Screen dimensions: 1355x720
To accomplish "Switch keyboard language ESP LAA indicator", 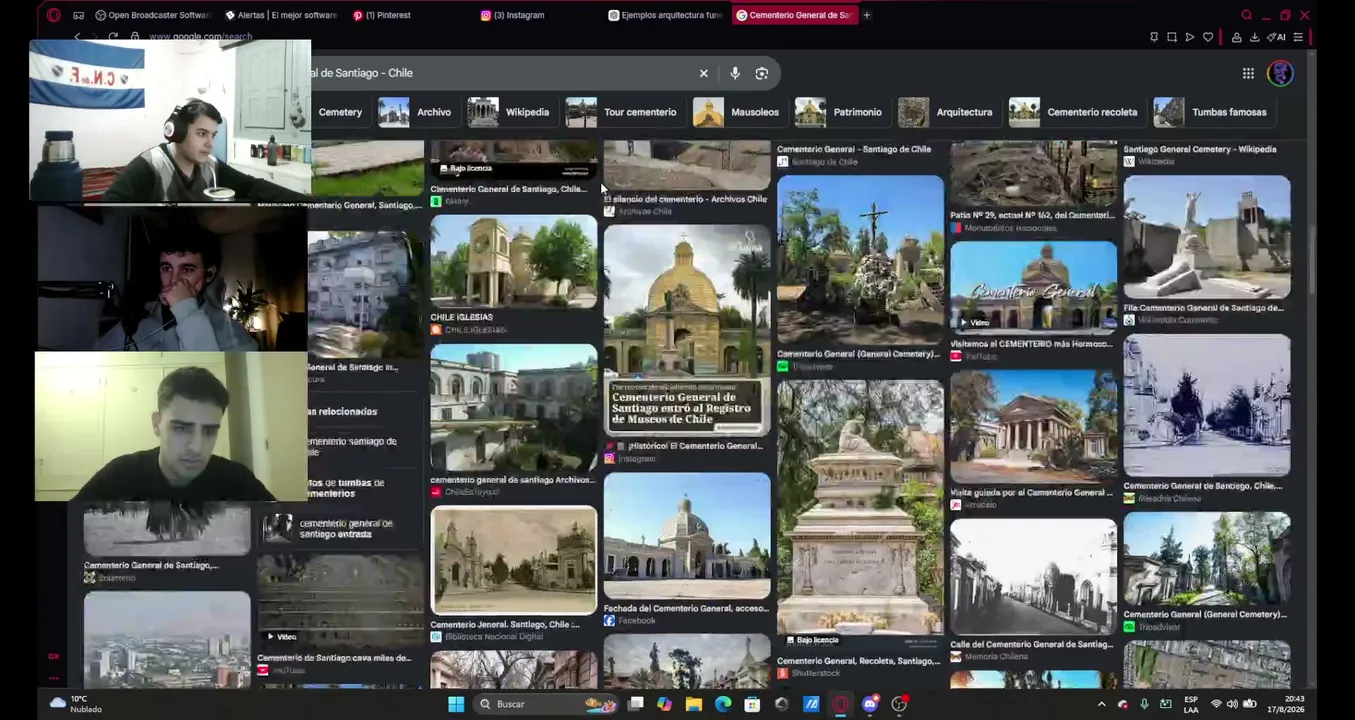I will point(1191,704).
